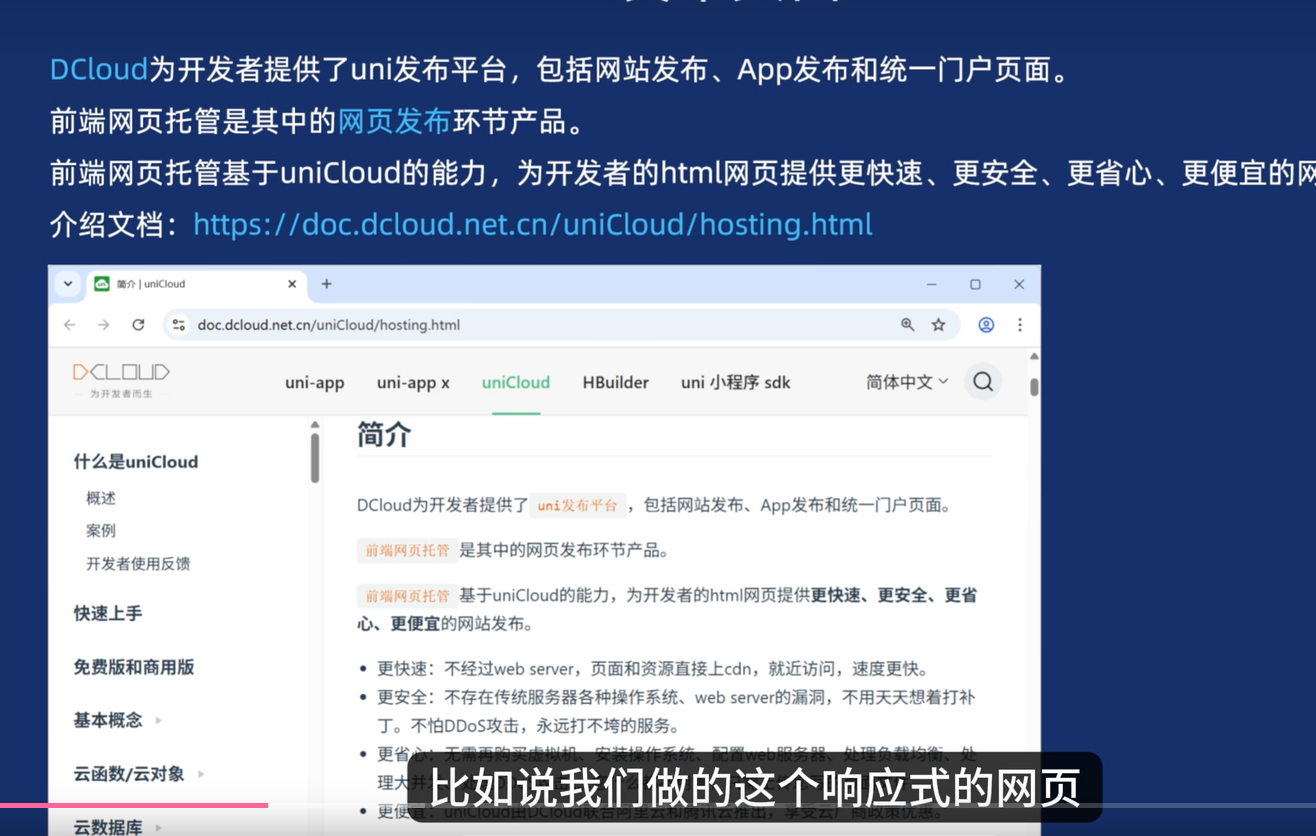This screenshot has width=1316, height=836.
Task: Expand 云函数/云对象 sidebar section
Action: [x=139, y=774]
